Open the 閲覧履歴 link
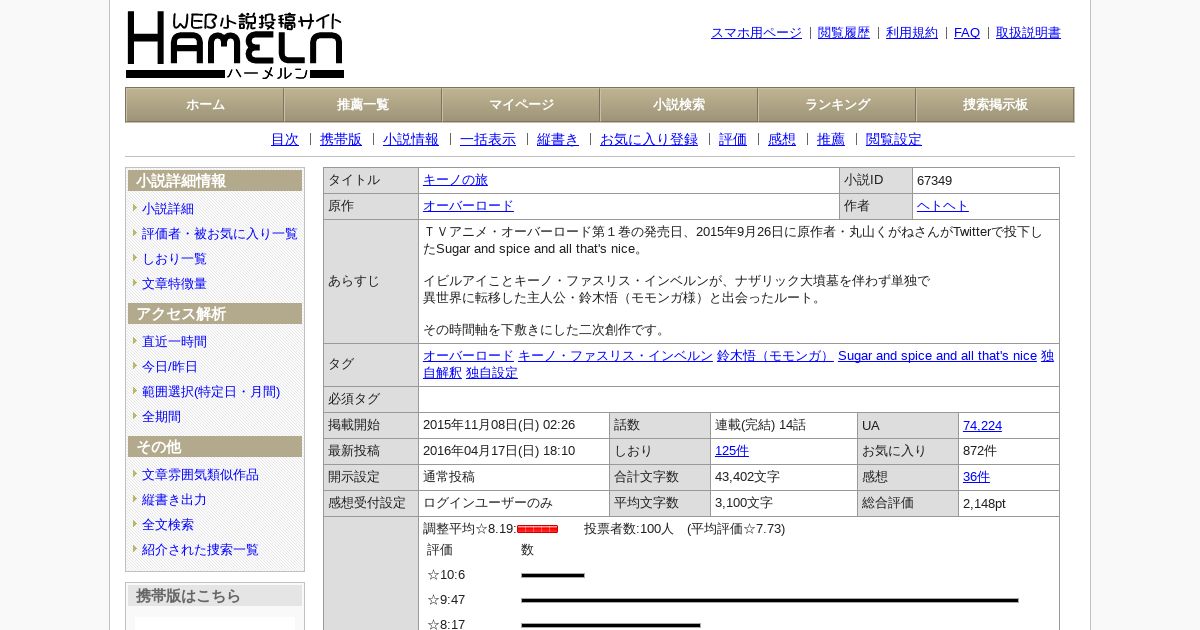 point(844,33)
